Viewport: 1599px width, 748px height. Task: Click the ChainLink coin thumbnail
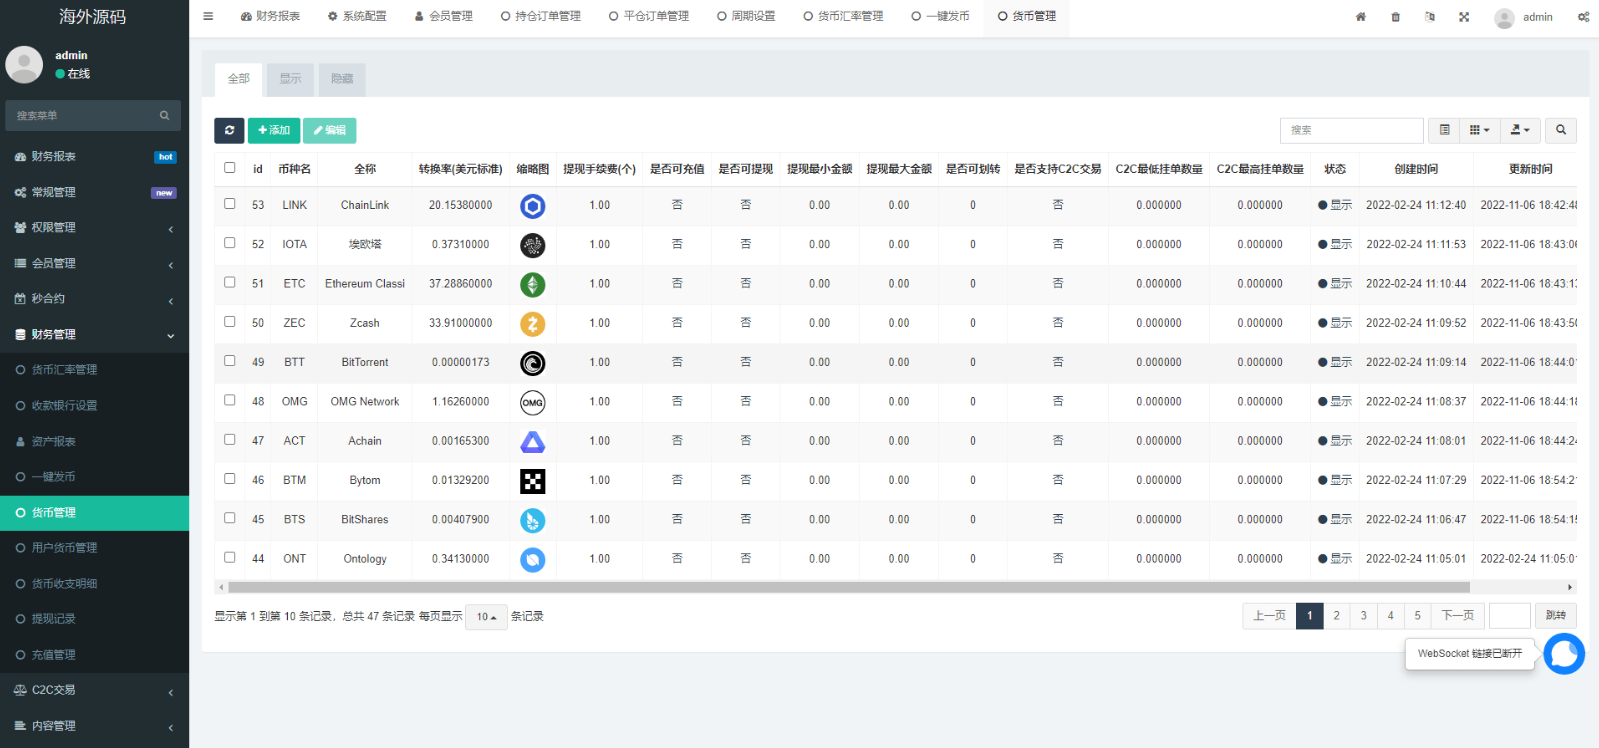click(x=533, y=206)
